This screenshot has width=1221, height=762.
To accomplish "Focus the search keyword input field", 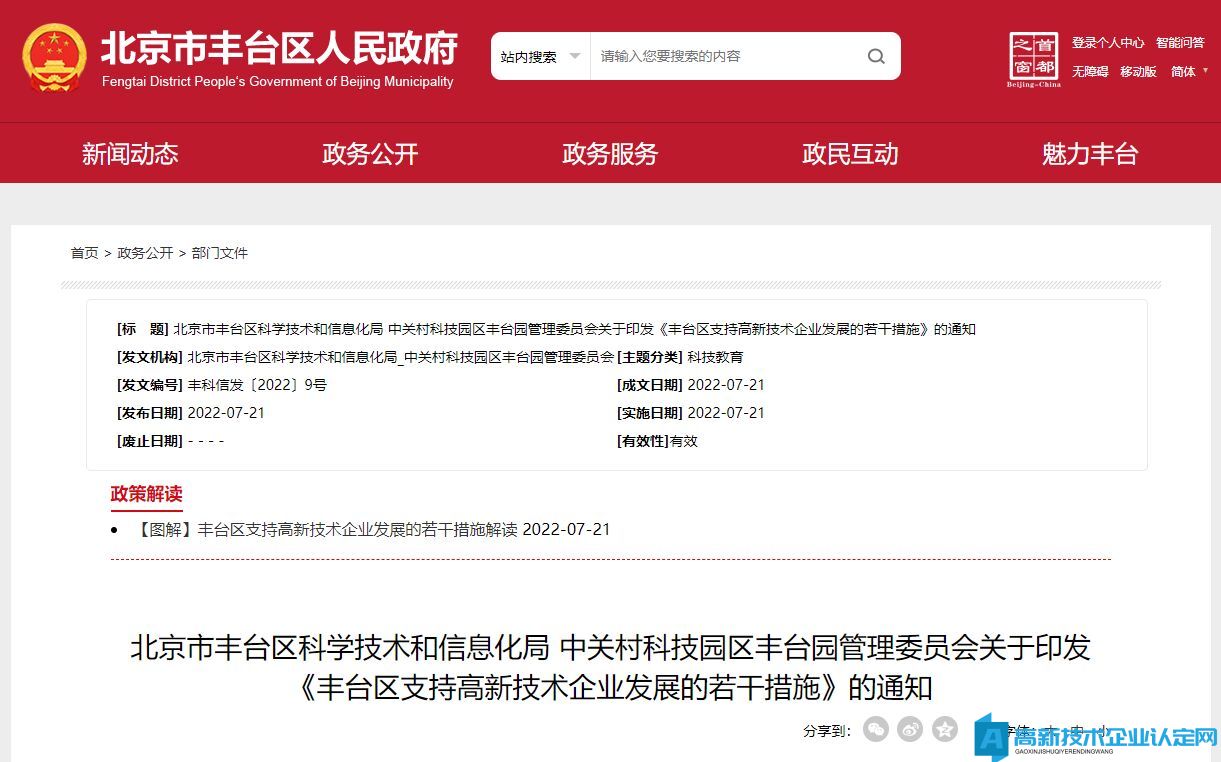I will 725,57.
